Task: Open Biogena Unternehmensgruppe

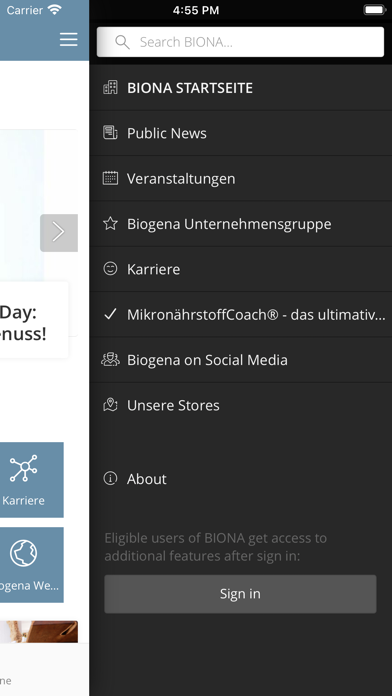Action: (x=241, y=224)
